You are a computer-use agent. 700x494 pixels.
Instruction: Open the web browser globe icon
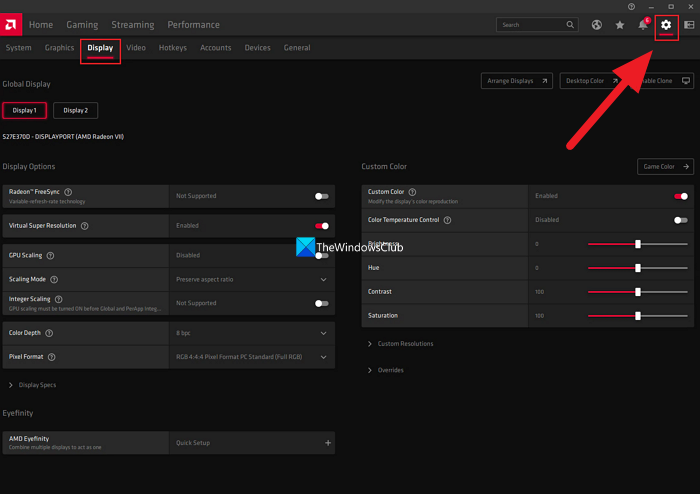tap(597, 25)
